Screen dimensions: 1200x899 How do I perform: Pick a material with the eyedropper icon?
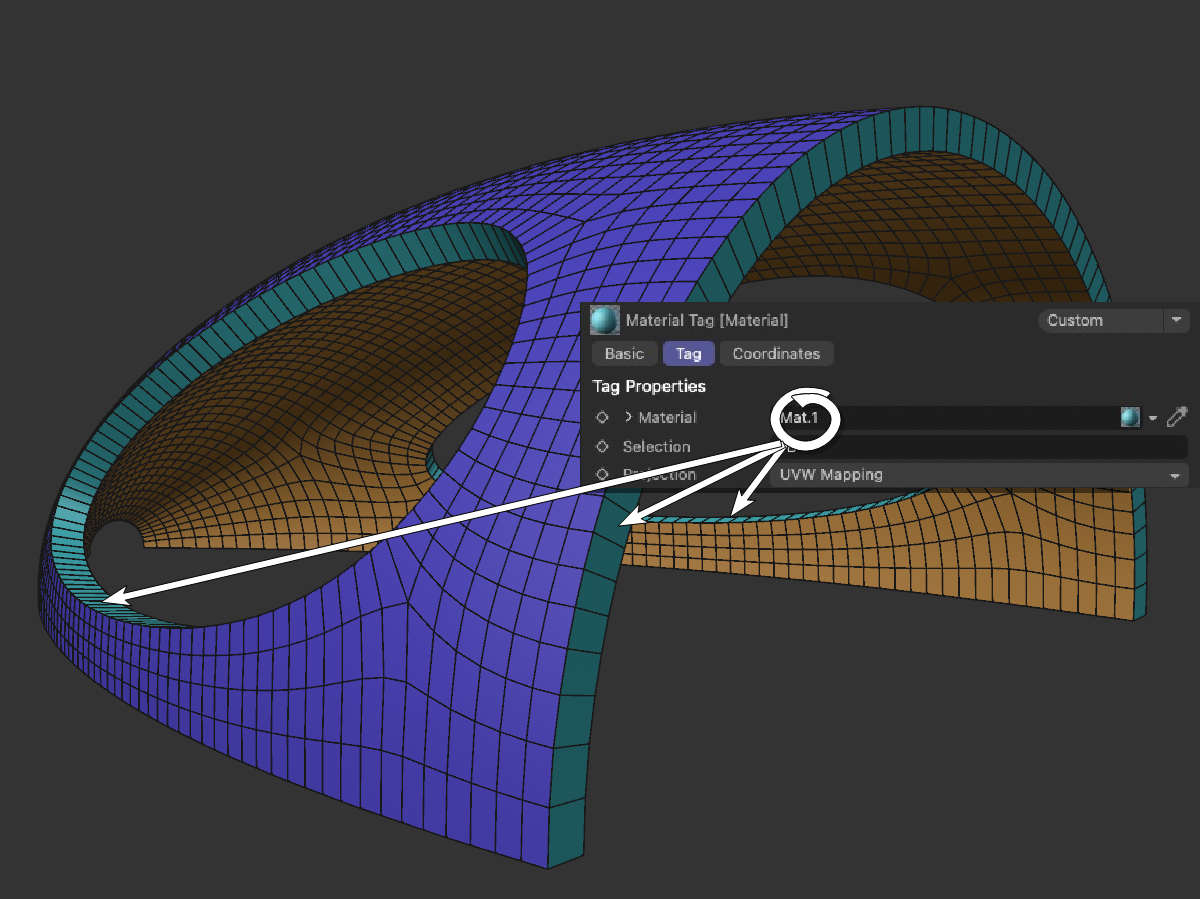[x=1177, y=417]
